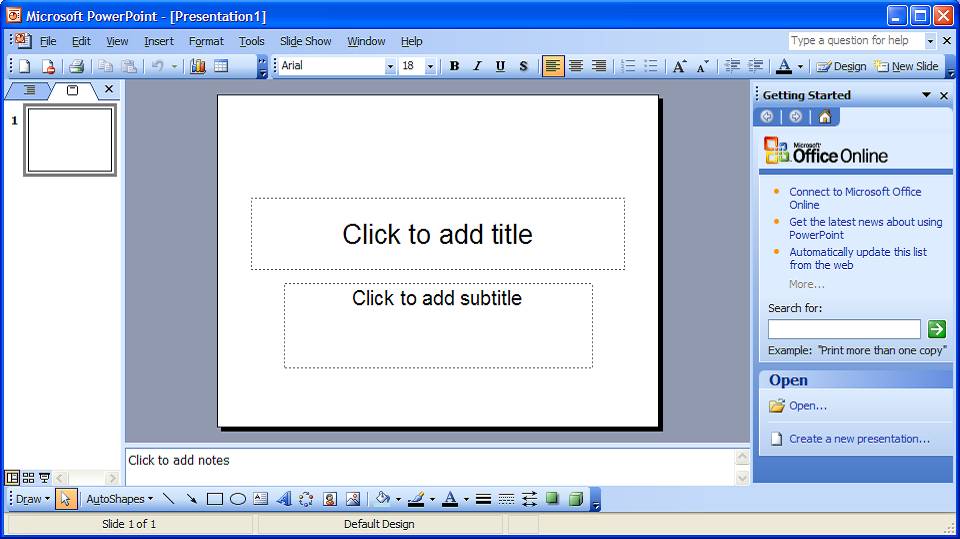Click the New Slide button
Screen dimensions: 960x539
pyautogui.click(x=906, y=66)
